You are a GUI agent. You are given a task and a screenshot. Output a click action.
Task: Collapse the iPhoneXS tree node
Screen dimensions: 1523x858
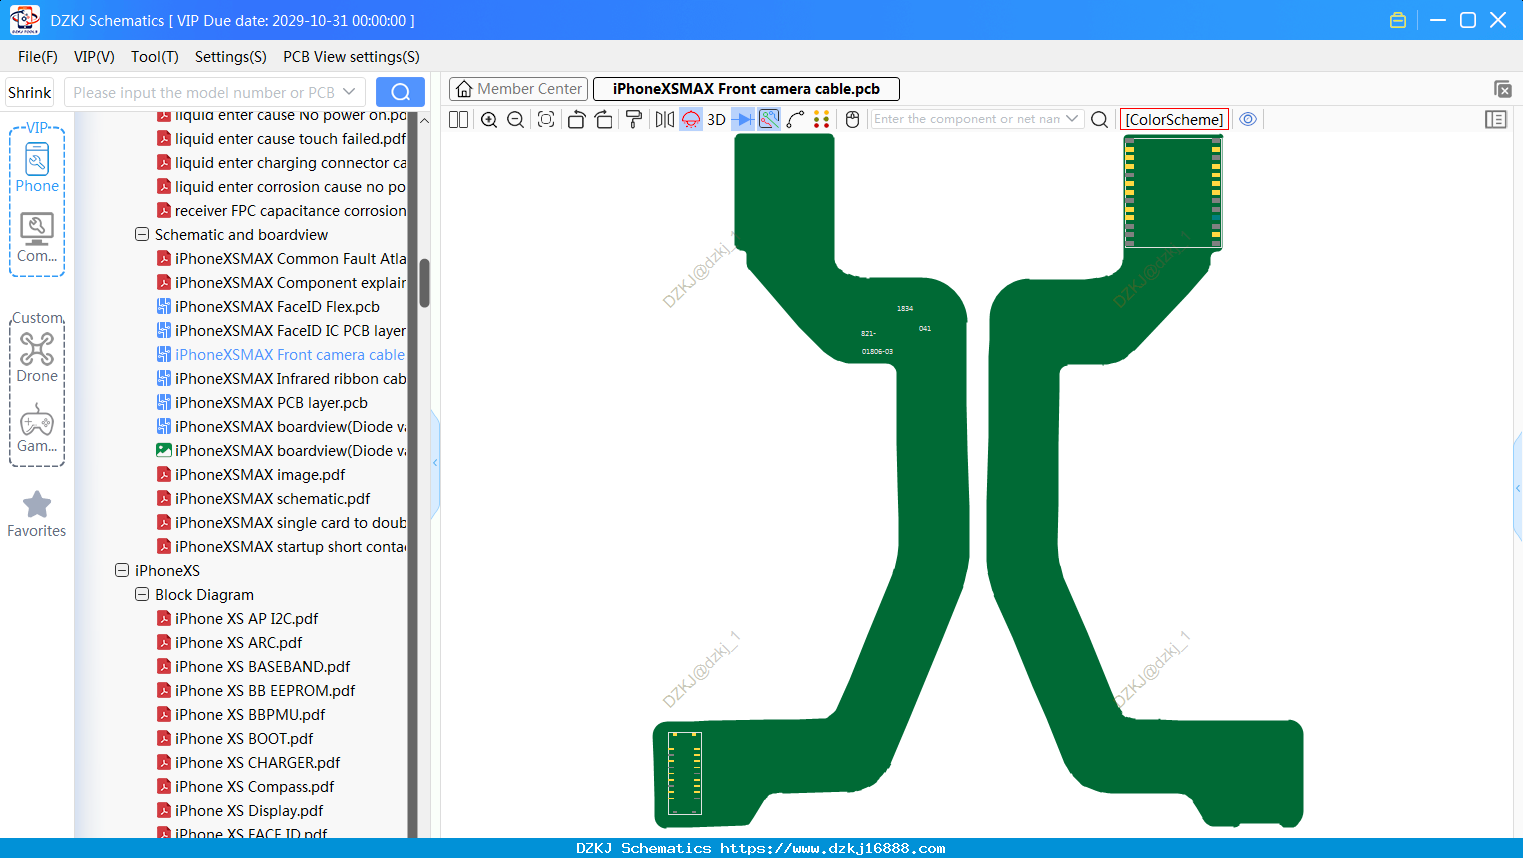122,570
